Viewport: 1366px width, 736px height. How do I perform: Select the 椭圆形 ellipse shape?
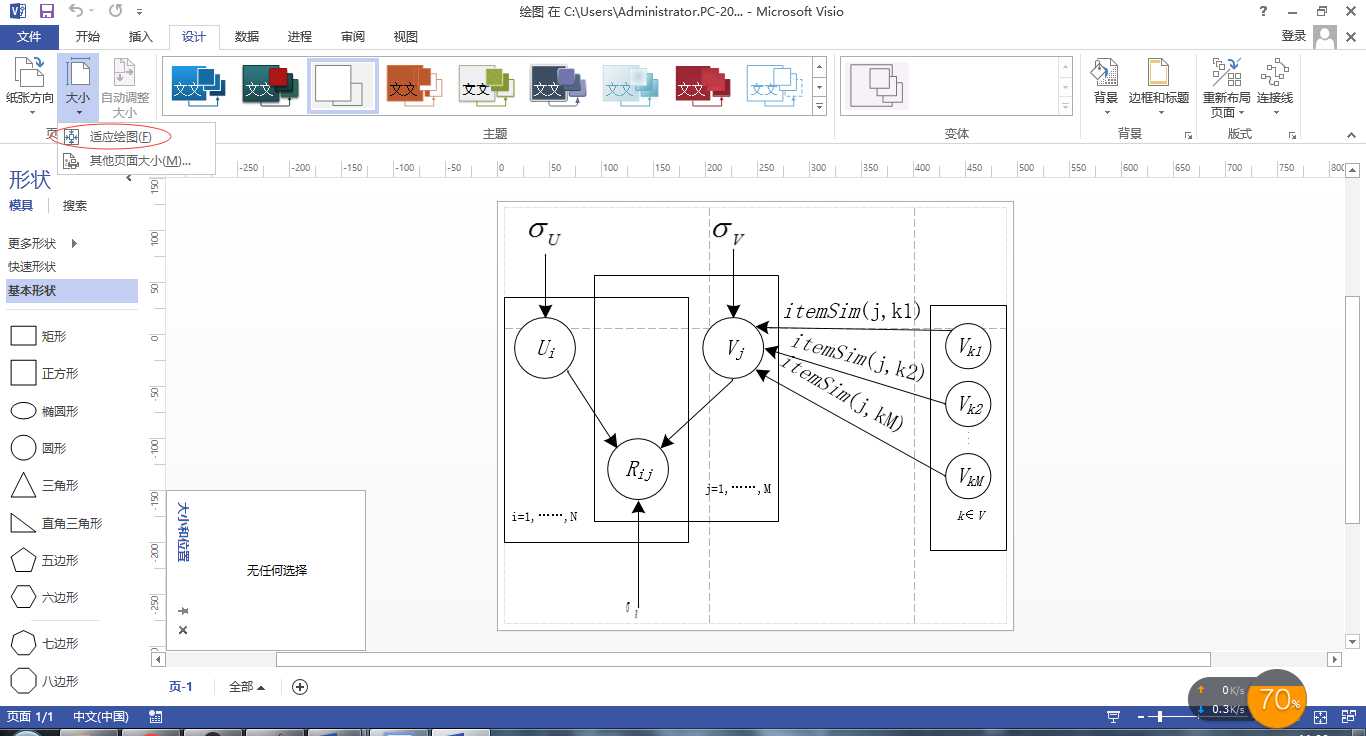(x=44, y=411)
